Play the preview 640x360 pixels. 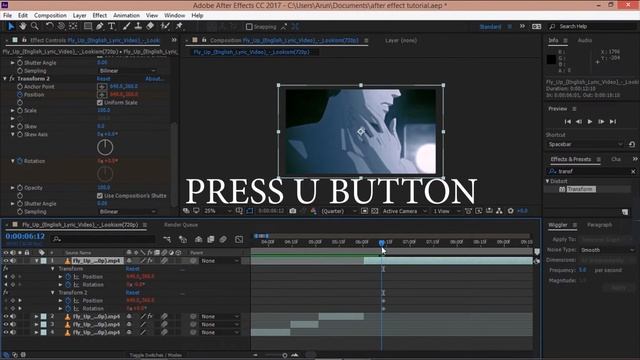click(590, 122)
